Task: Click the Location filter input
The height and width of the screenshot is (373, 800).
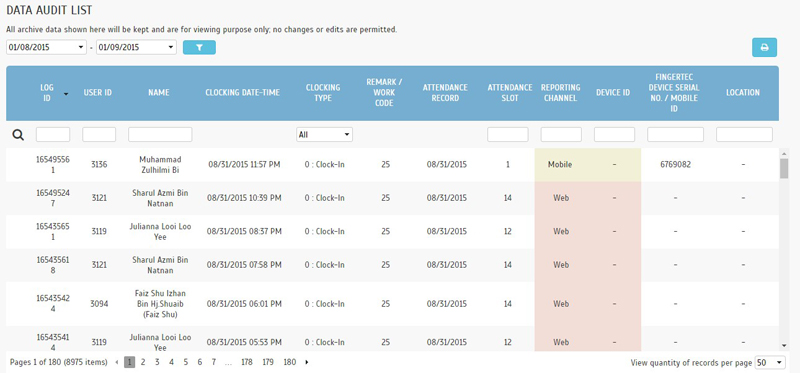Action: click(744, 135)
